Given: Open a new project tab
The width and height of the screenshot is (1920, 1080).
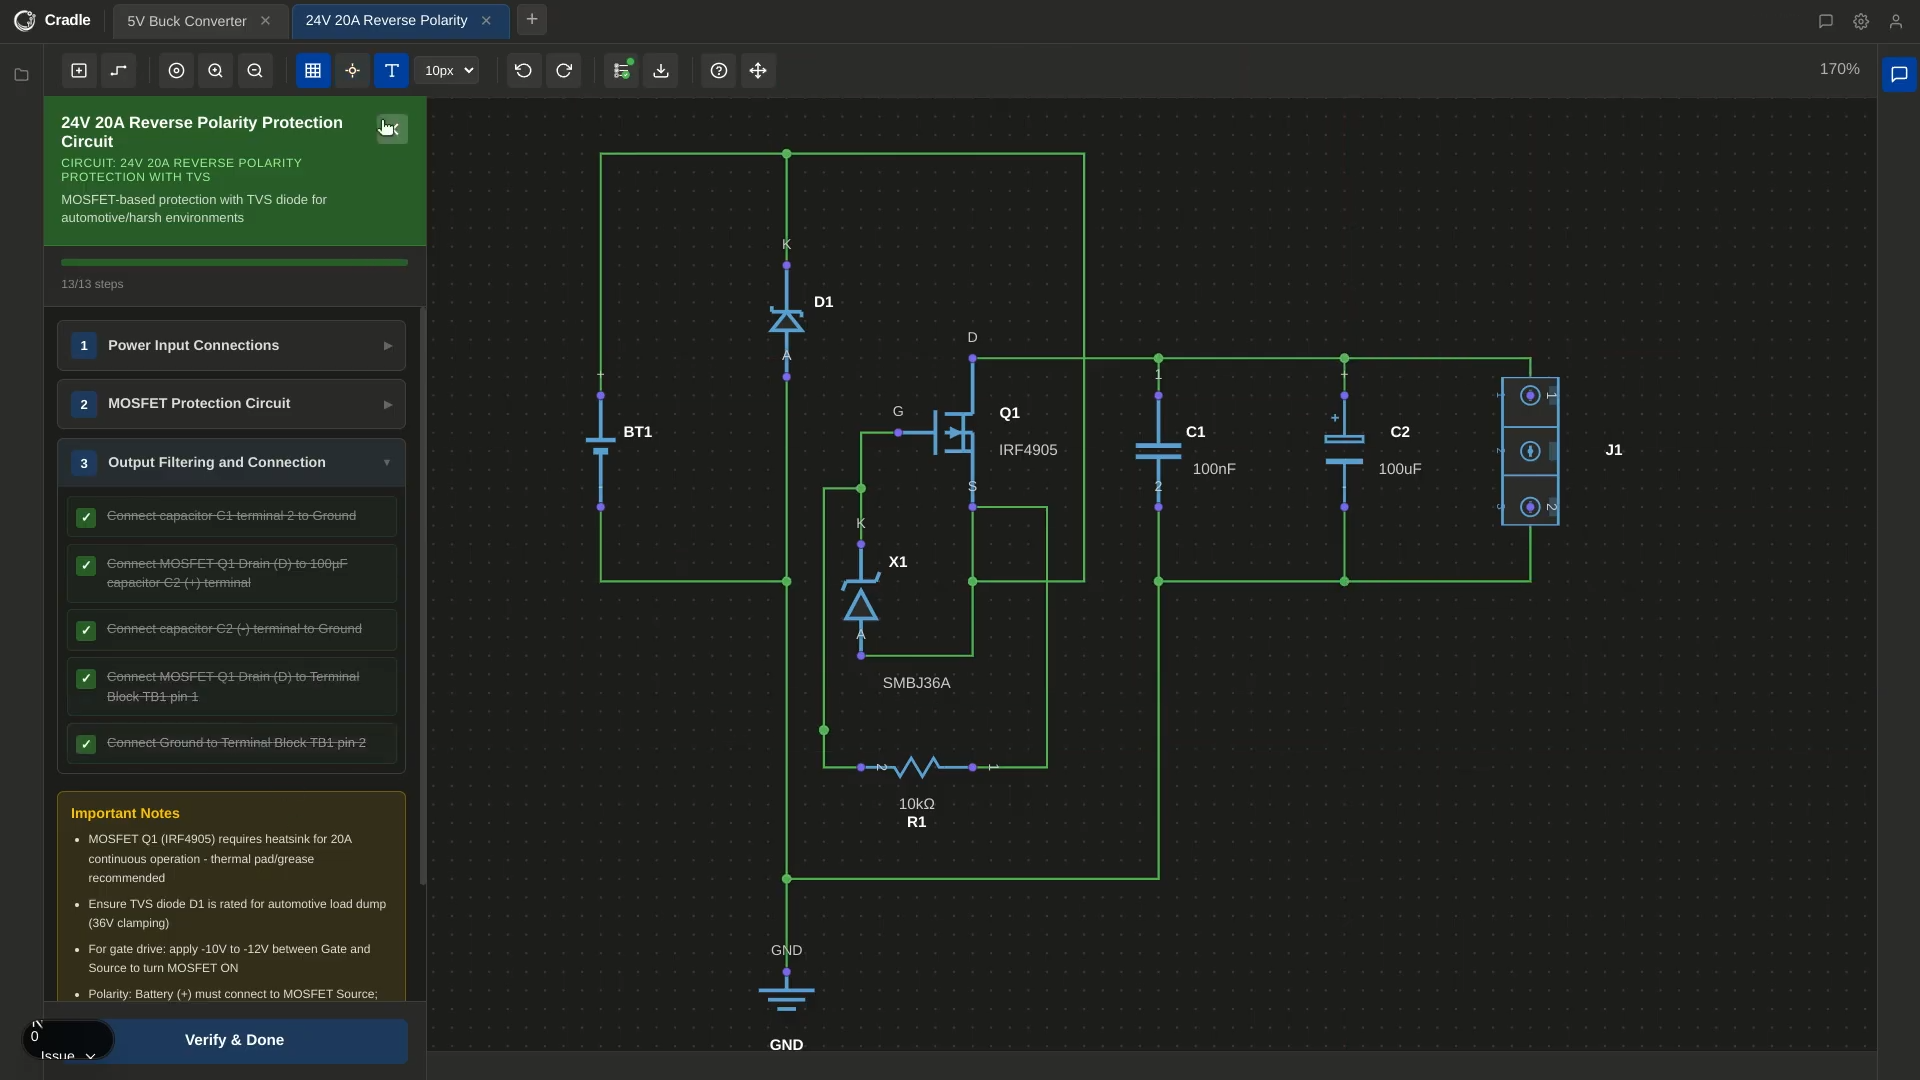Looking at the screenshot, I should pos(532,20).
